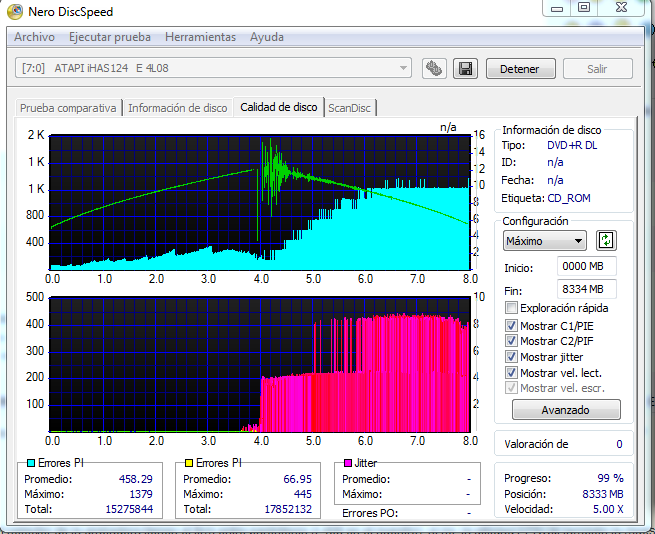Uncheck the Mostrar jitter checkbox

pyautogui.click(x=512, y=357)
